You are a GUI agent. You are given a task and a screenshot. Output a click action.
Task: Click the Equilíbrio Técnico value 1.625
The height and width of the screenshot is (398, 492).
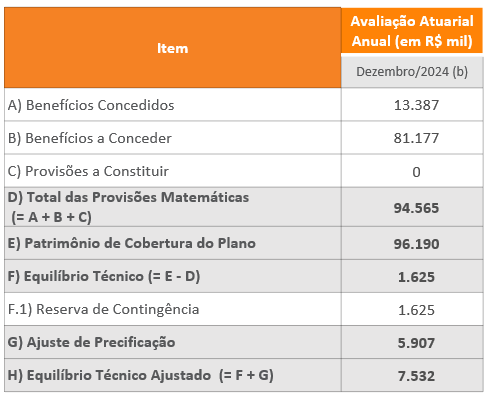[416, 277]
